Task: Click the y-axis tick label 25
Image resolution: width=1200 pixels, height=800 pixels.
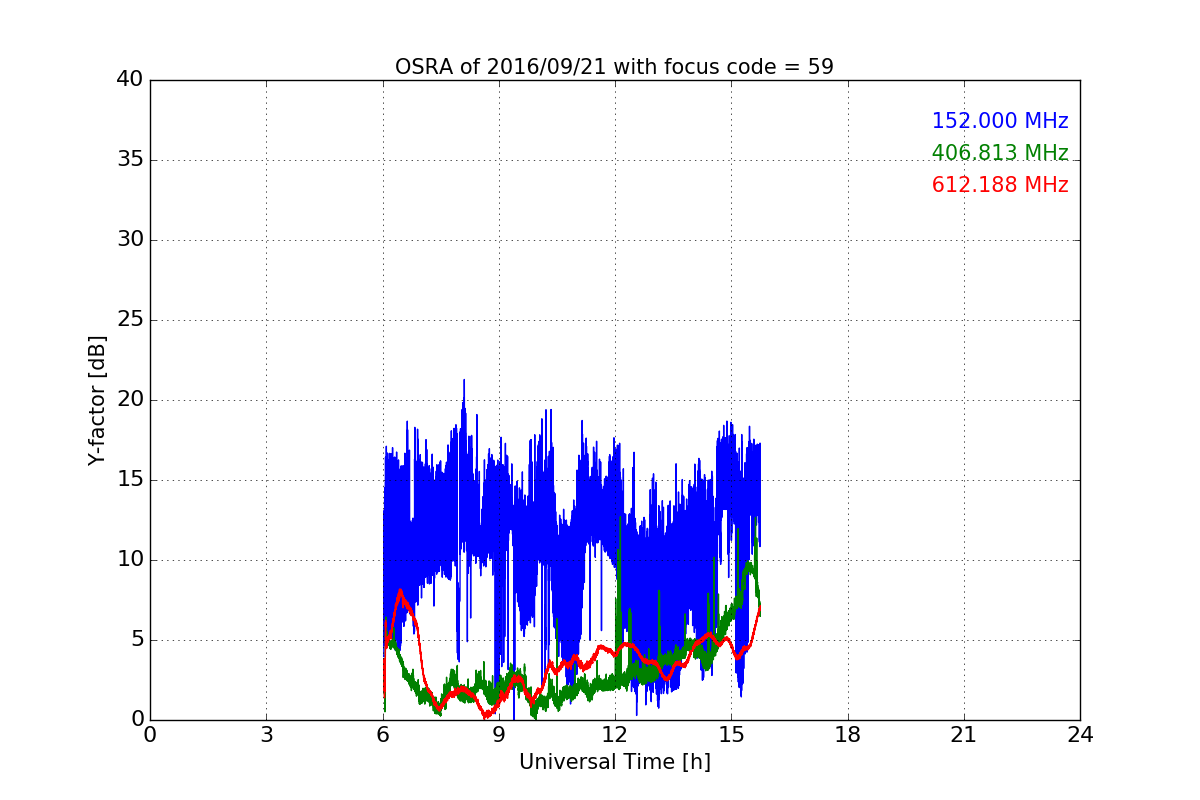Action: 130,320
